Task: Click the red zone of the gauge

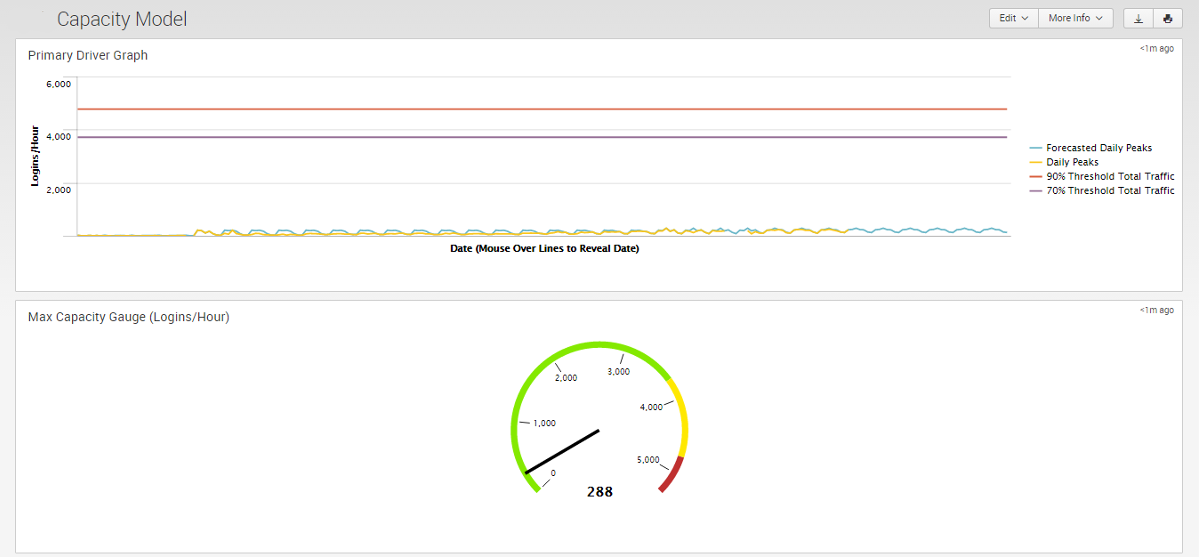Action: [x=672, y=474]
